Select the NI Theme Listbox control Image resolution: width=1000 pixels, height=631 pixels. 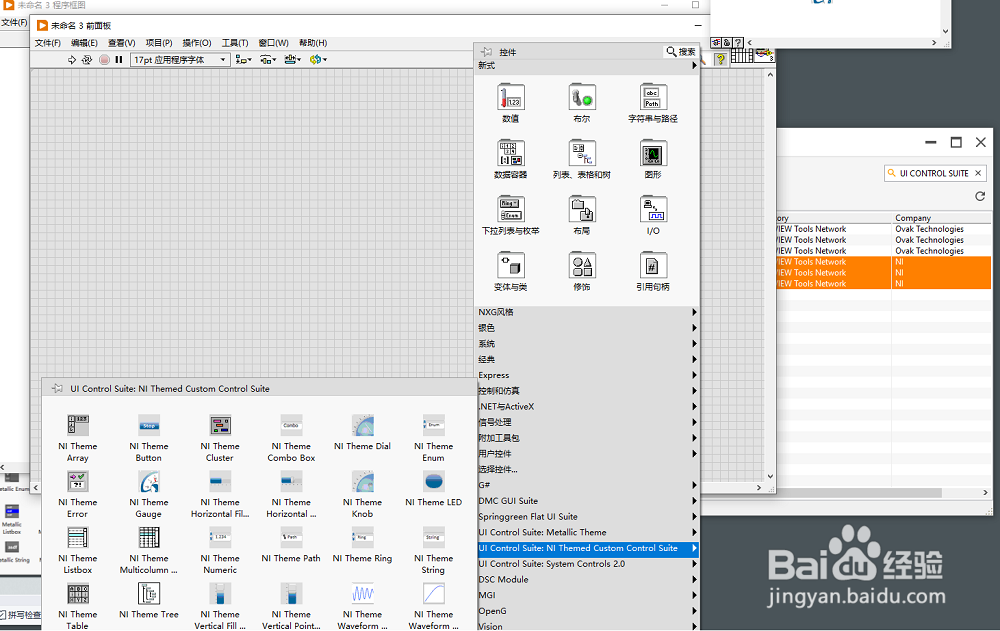(78, 538)
